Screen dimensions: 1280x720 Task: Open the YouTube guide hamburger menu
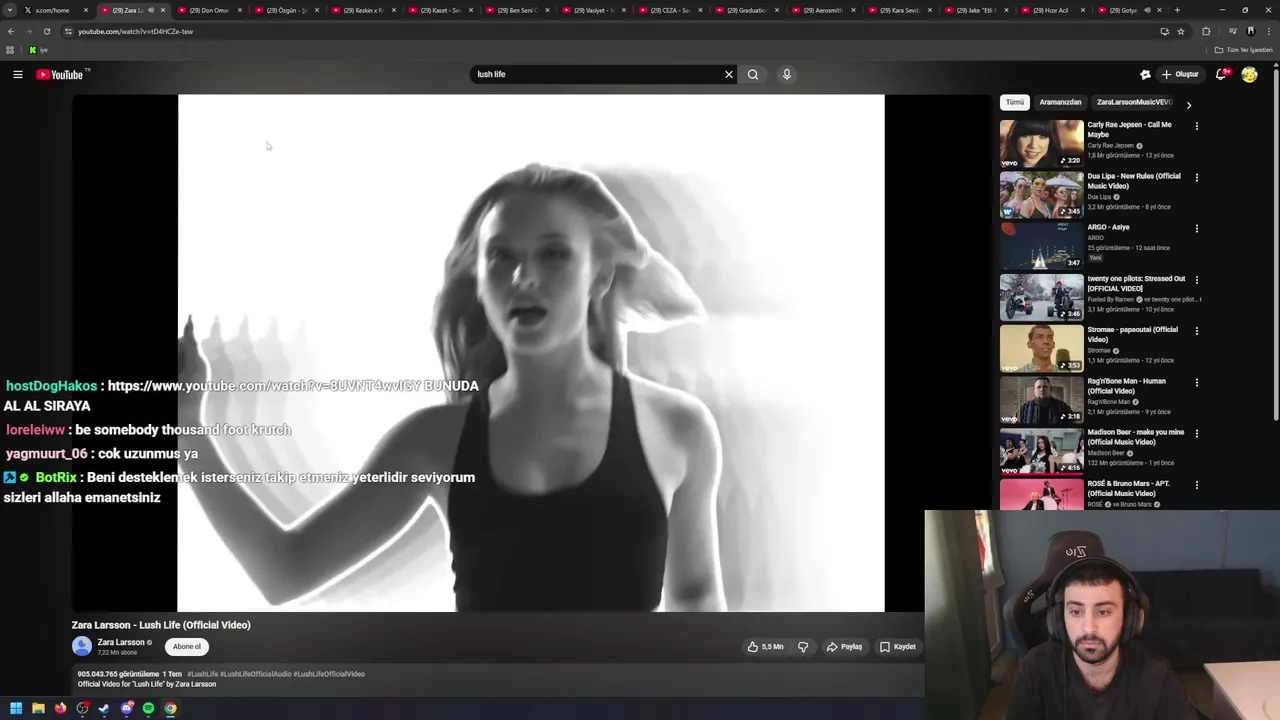[x=17, y=74]
